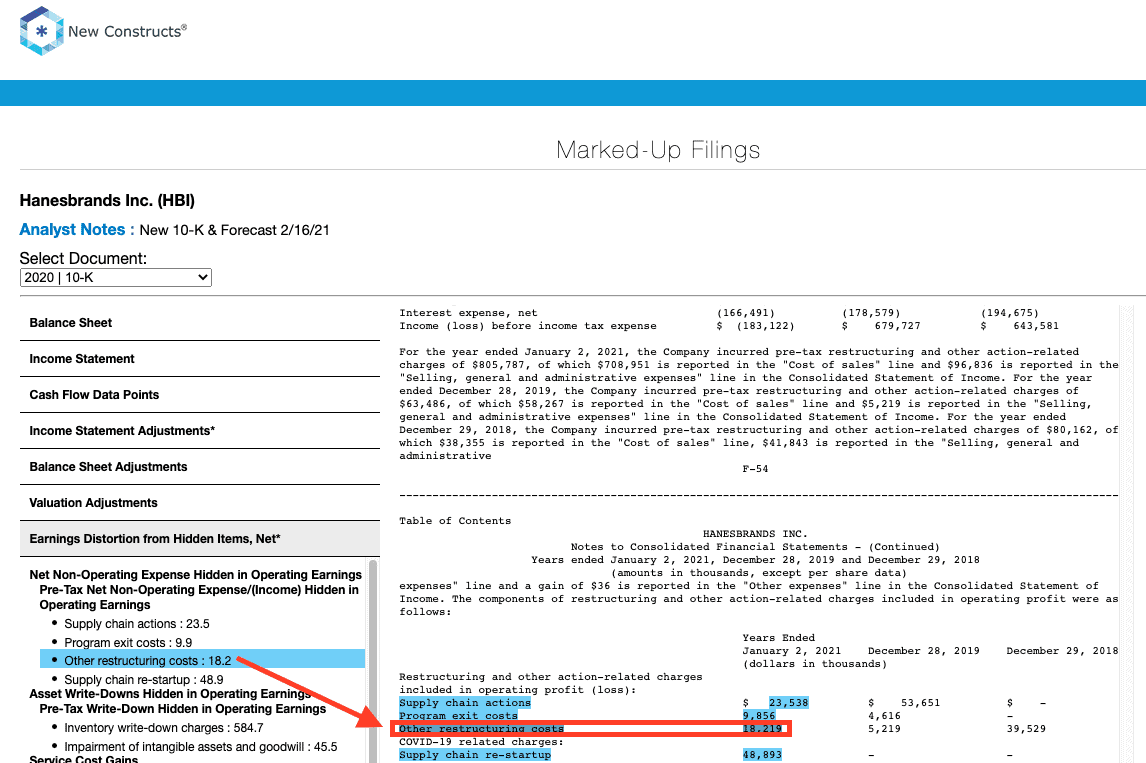Select the Other restructuring costs : 18.2 item
Screen dimensions: 1146x763
coord(202,661)
